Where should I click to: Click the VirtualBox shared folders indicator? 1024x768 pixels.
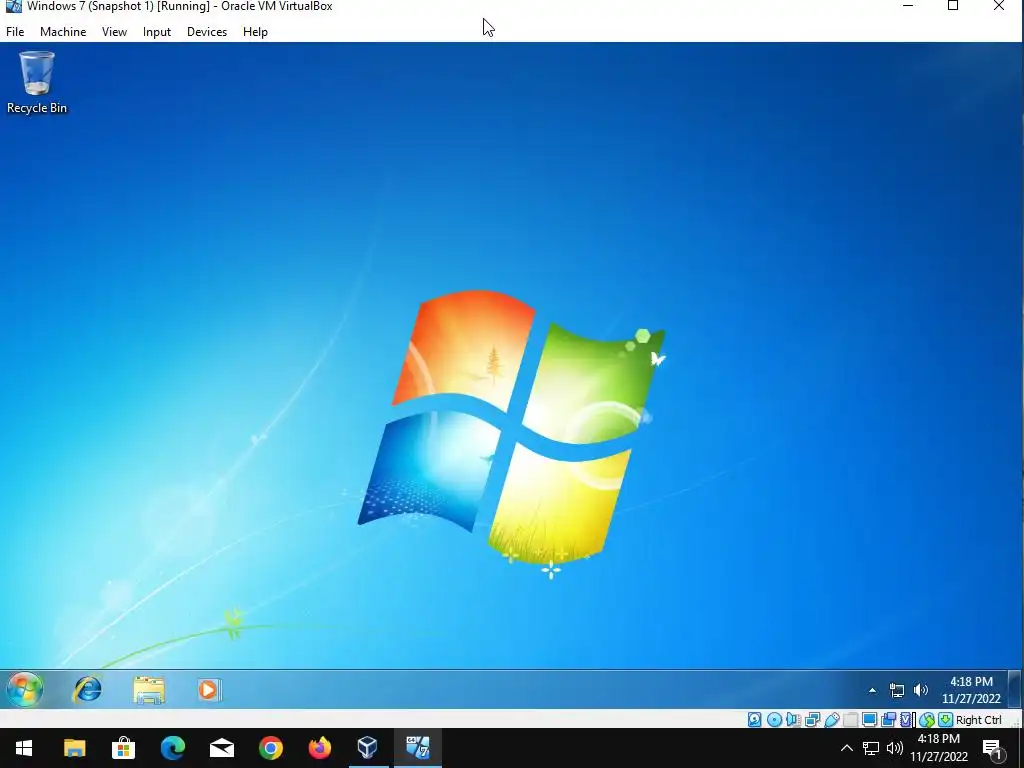tap(850, 720)
